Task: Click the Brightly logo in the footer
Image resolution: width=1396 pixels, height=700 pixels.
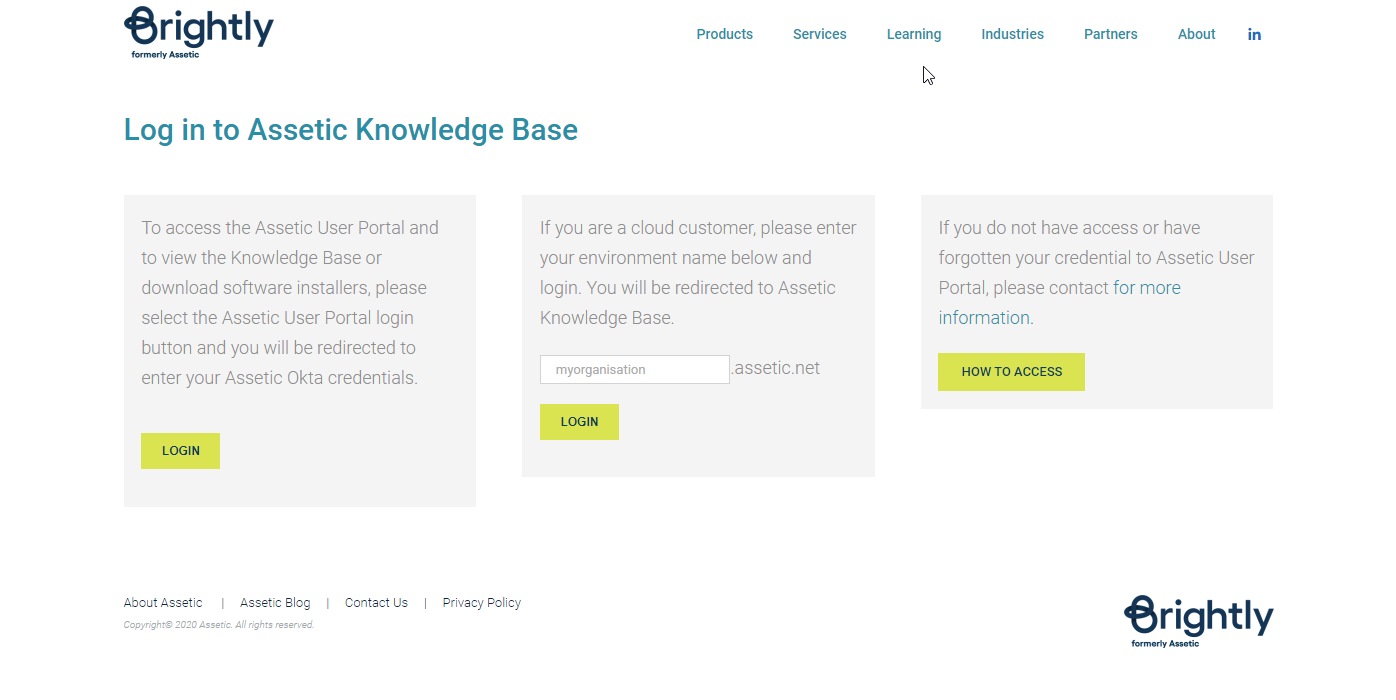Action: pos(1199,621)
